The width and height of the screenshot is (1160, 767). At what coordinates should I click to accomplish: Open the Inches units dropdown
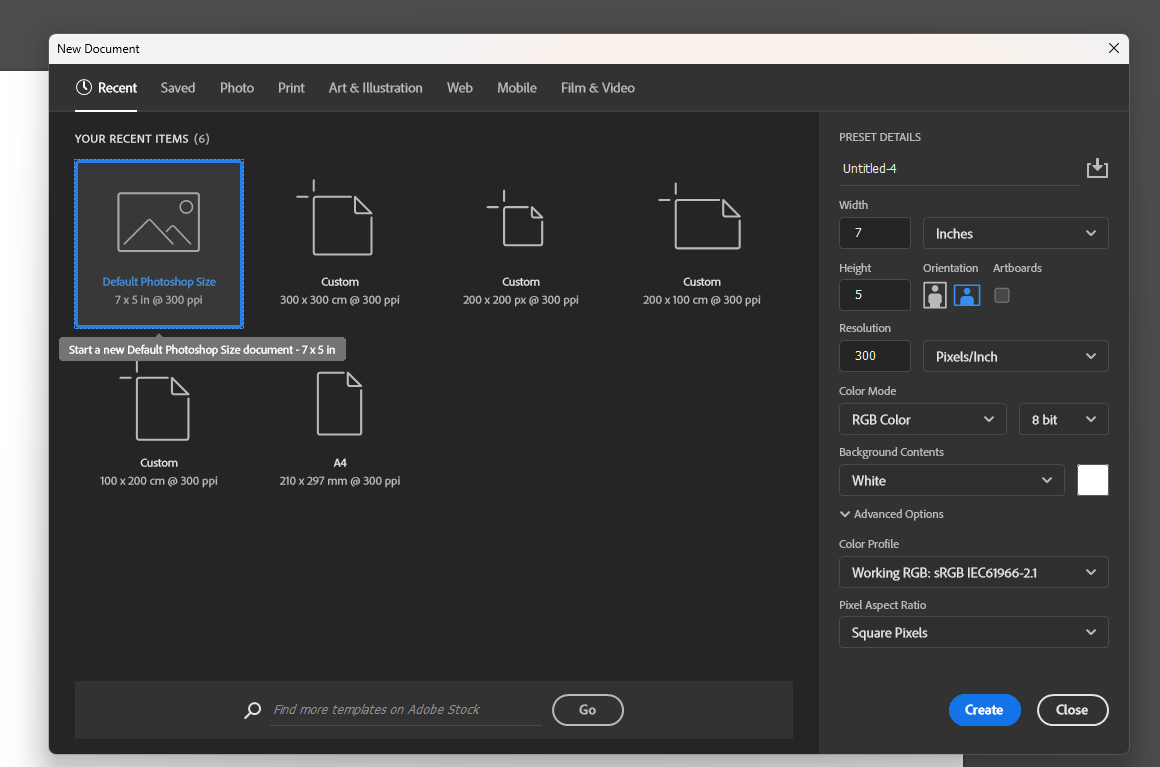pos(1015,233)
